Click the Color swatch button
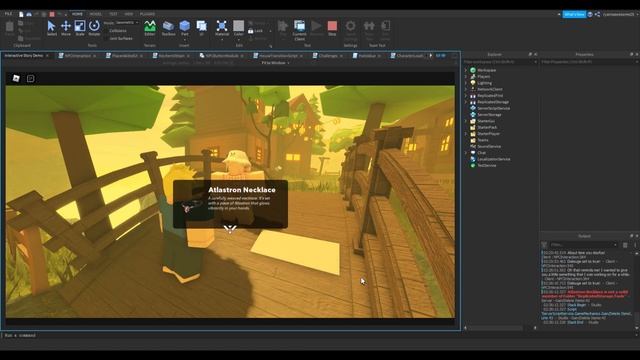Screen dimensions: 640x360 pyautogui.click(x=238, y=26)
